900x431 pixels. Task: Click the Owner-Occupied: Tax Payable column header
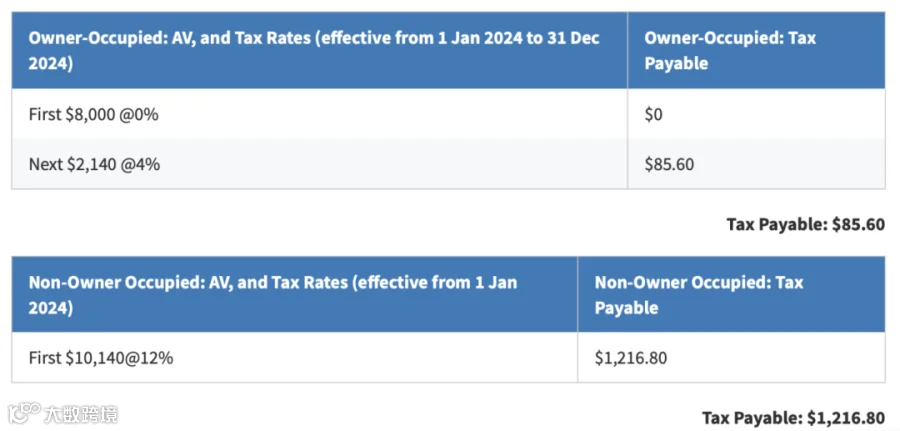coord(756,51)
